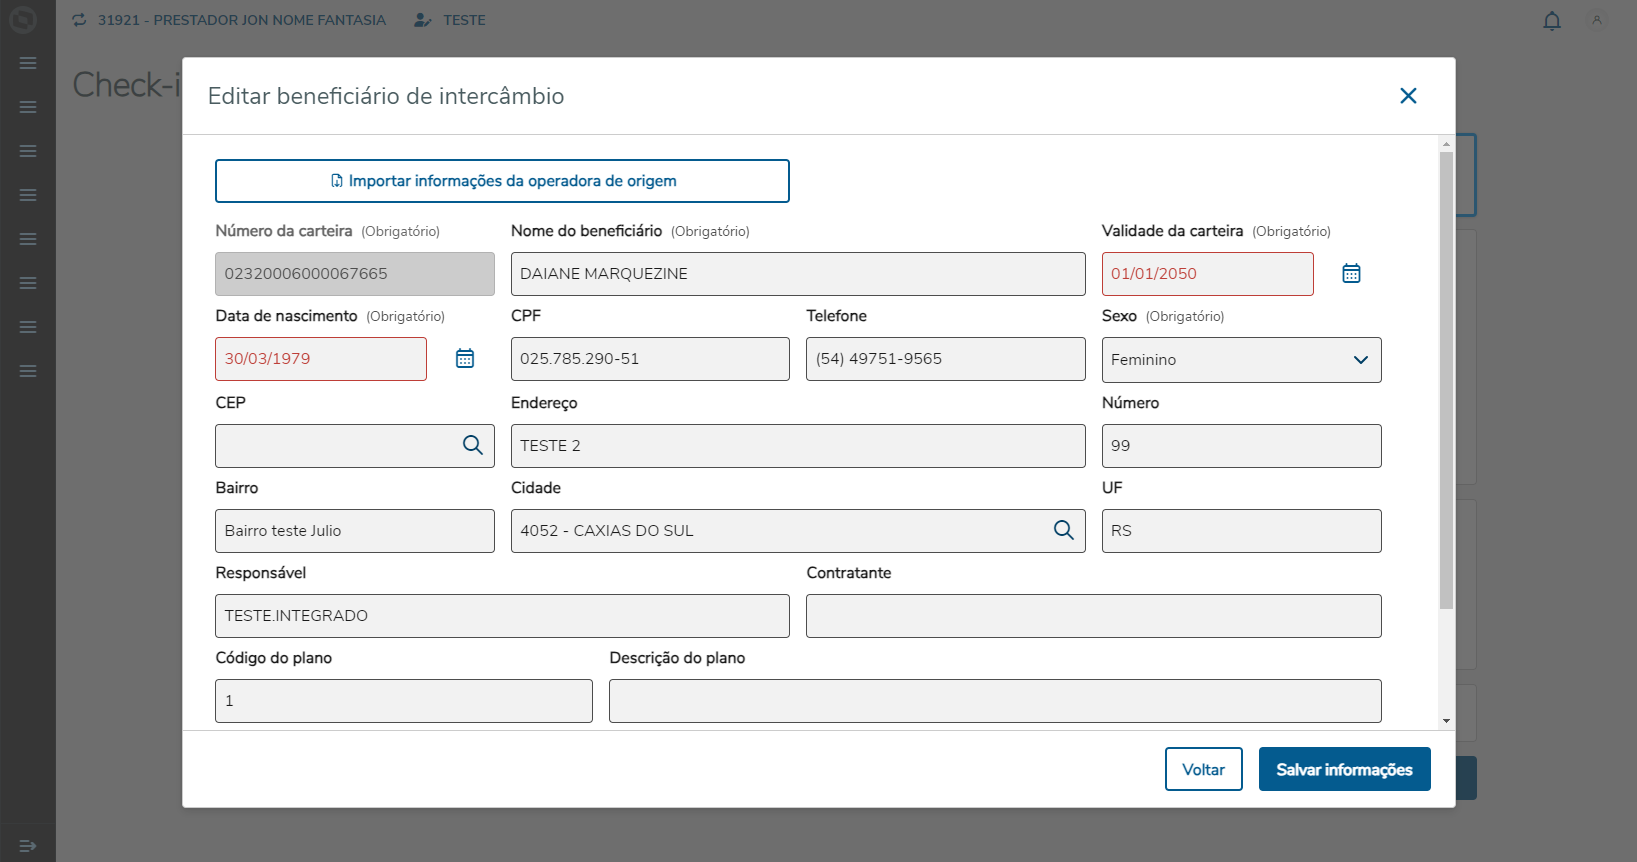This screenshot has width=1637, height=862.
Task: Click the CEP search magnifier icon
Action: [473, 446]
